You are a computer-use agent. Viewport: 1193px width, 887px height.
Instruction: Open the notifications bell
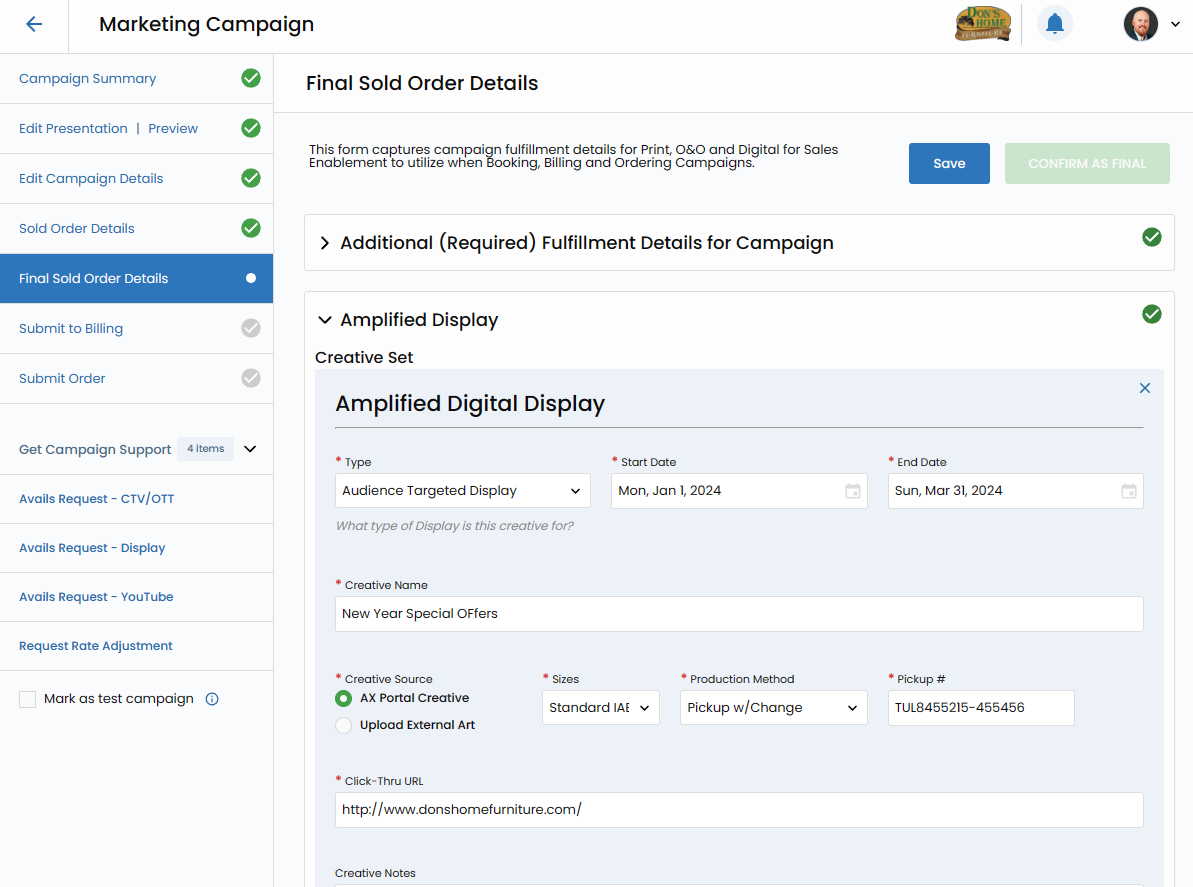[x=1054, y=24]
